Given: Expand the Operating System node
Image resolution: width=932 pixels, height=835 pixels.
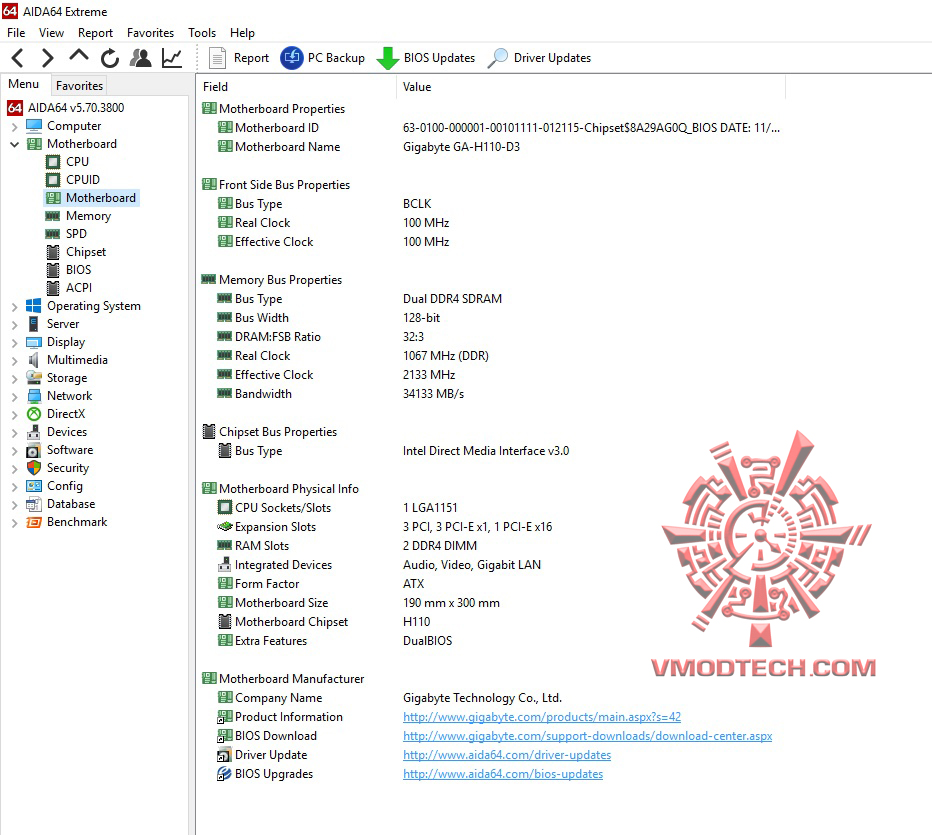Looking at the screenshot, I should 14,307.
